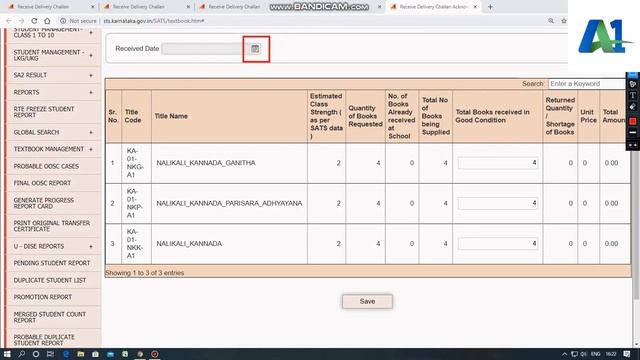640x360 pixels.
Task: Open Final OOSC Report
Action: pos(42,183)
